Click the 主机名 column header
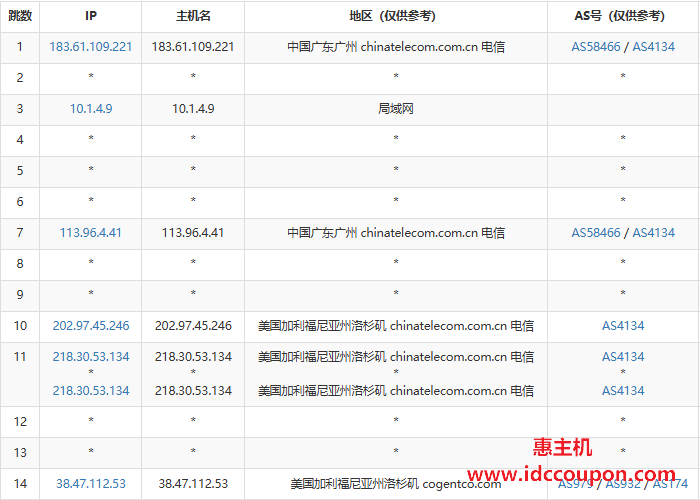 pyautogui.click(x=193, y=16)
